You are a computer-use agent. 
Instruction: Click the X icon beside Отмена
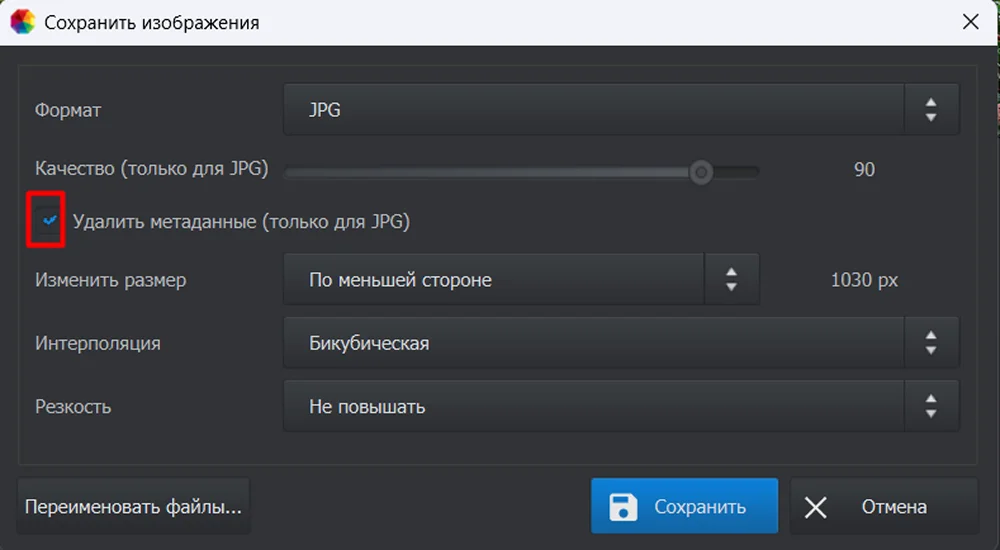click(816, 507)
